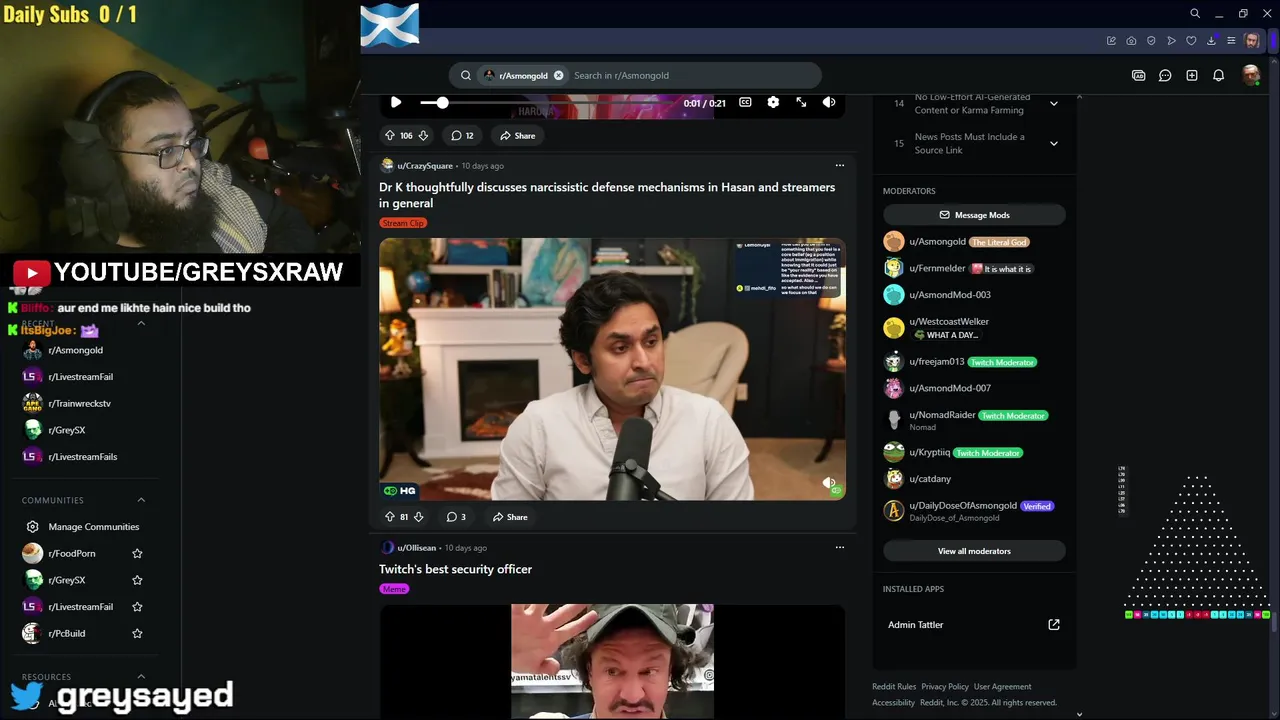Click the Reddit search magnifier icon
The height and width of the screenshot is (720, 1280).
[x=466, y=75]
